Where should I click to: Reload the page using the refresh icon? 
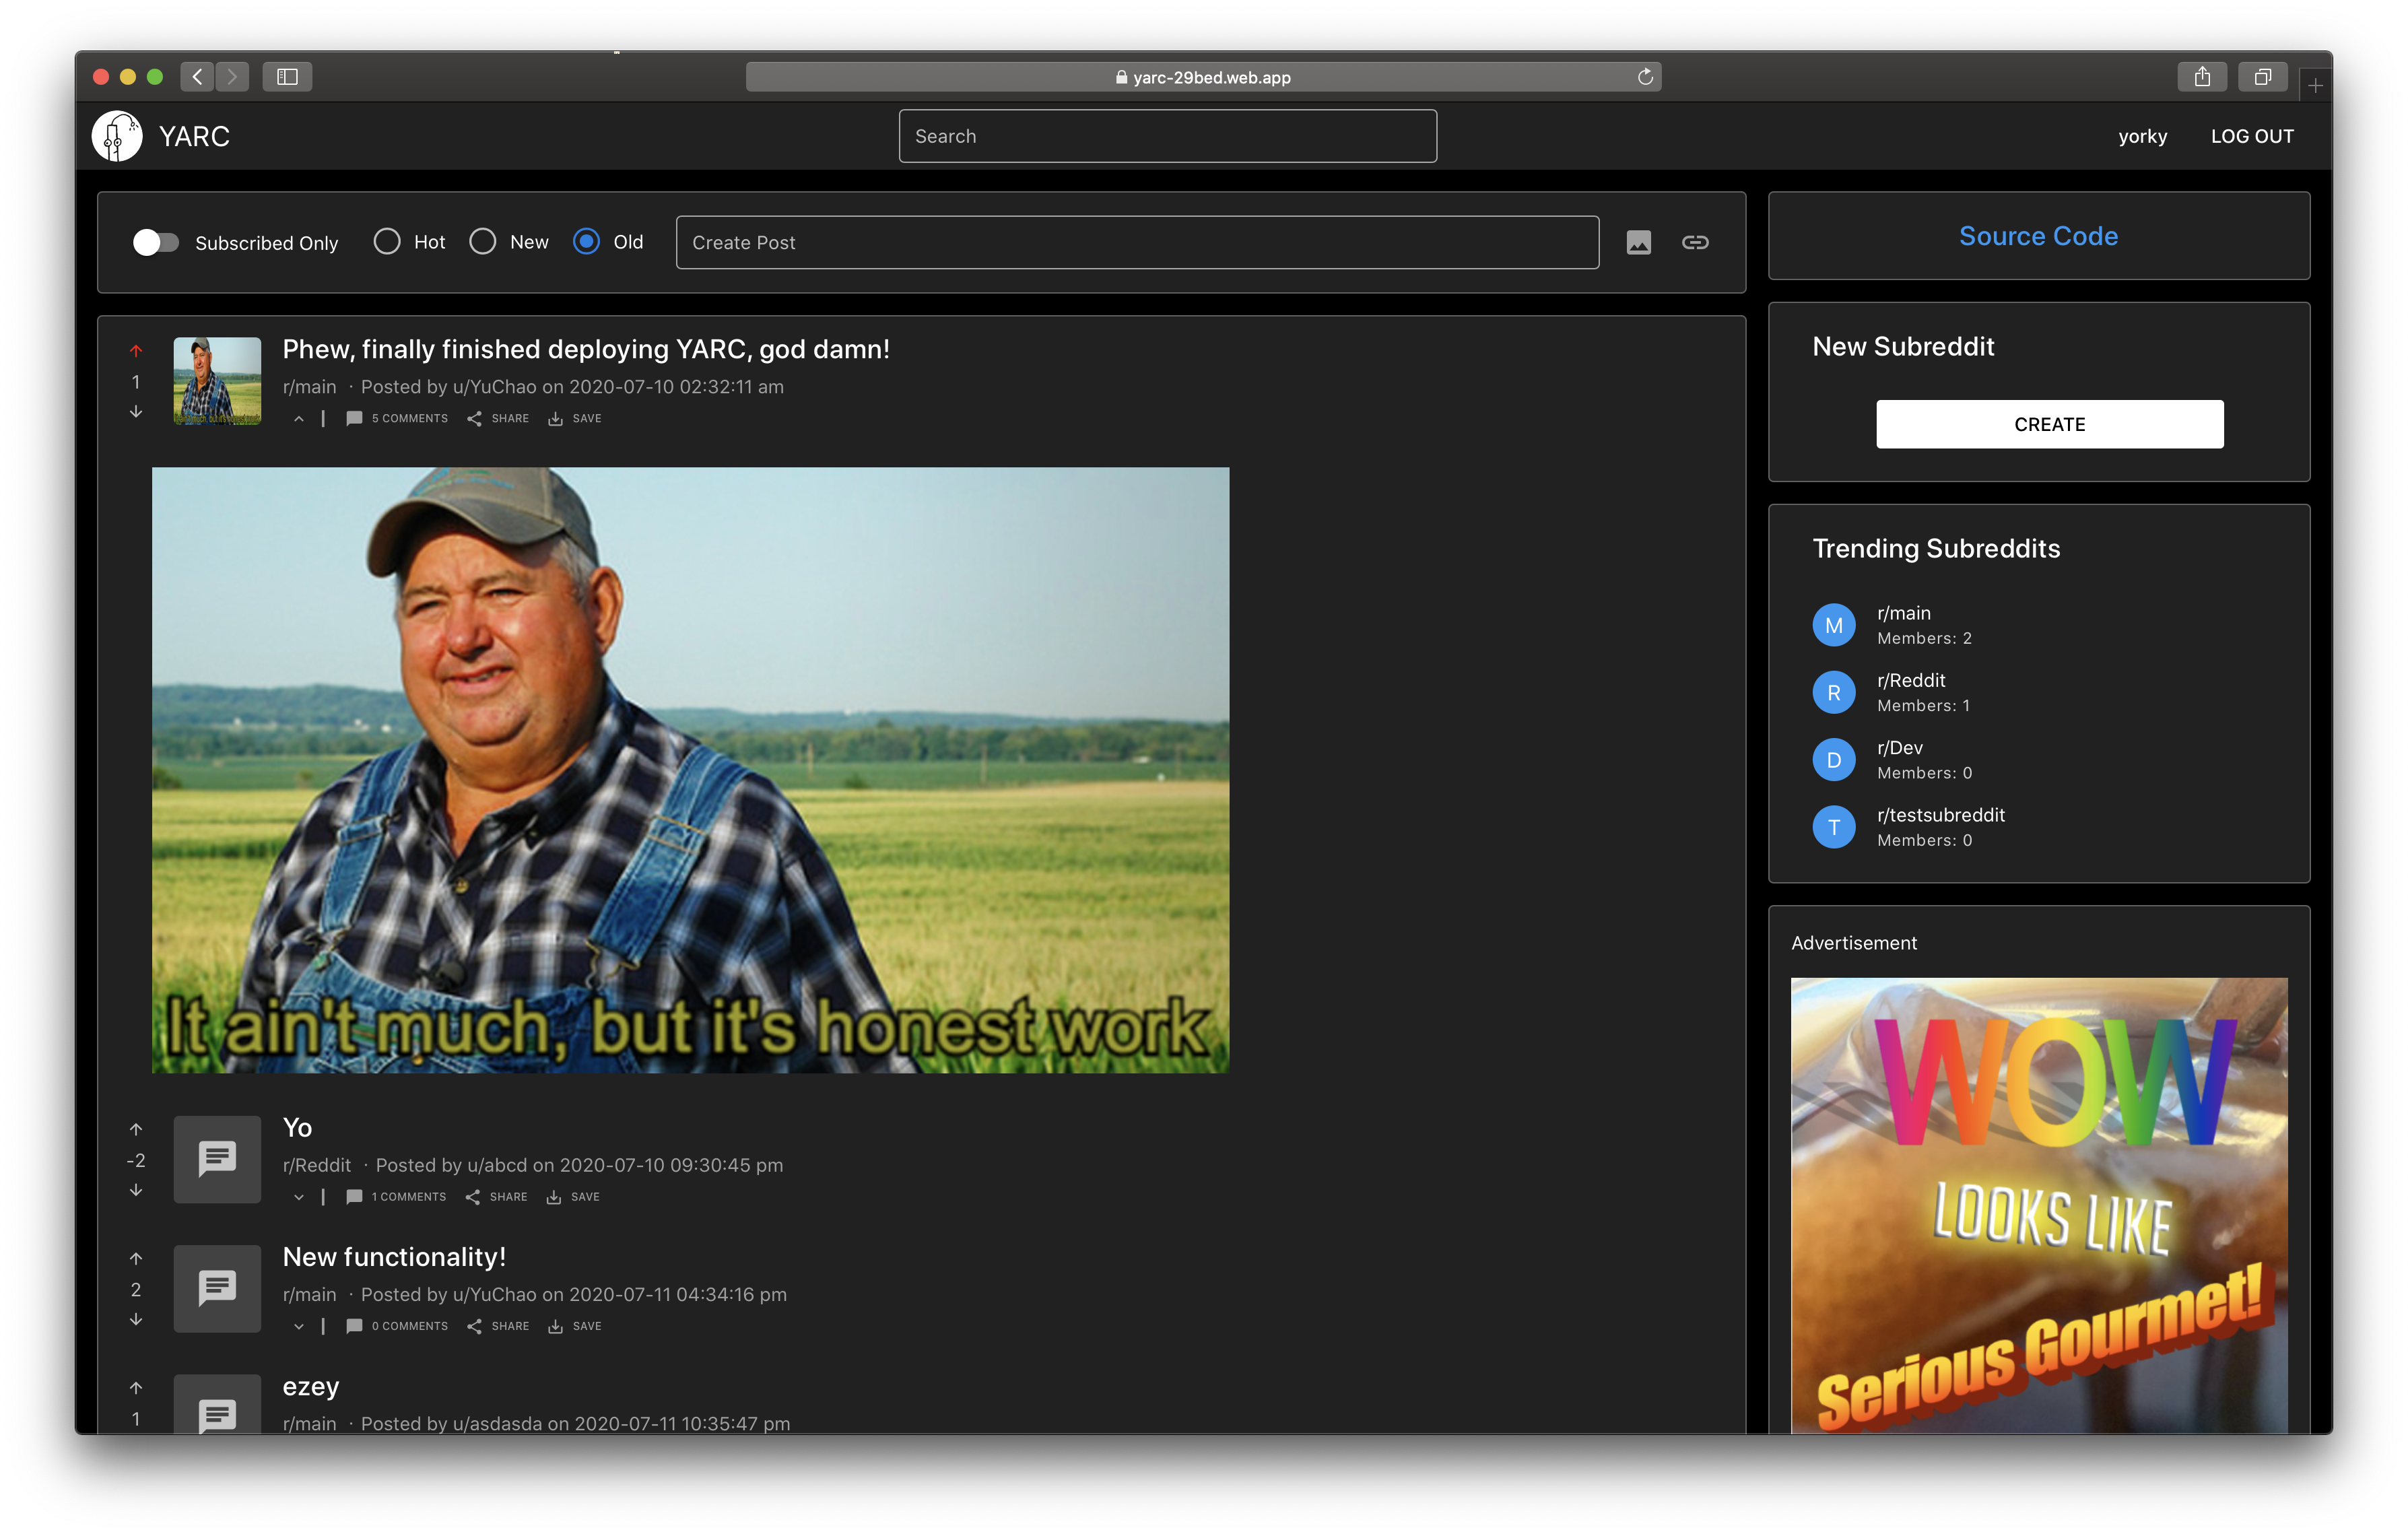[1645, 77]
